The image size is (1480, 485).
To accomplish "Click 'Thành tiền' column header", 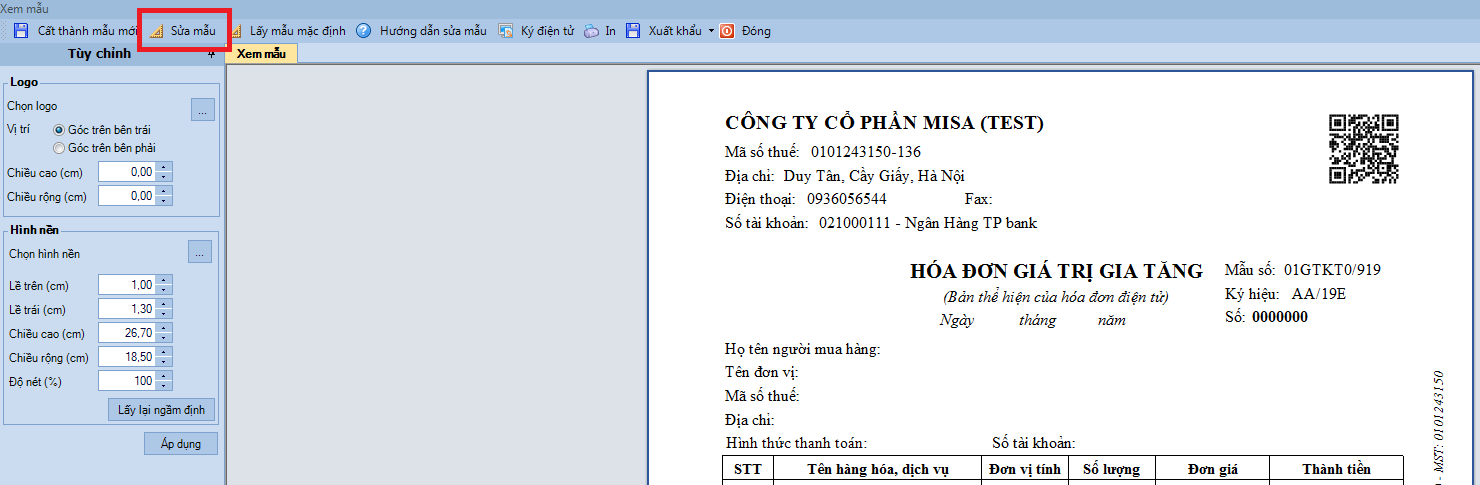I will (x=1336, y=469).
